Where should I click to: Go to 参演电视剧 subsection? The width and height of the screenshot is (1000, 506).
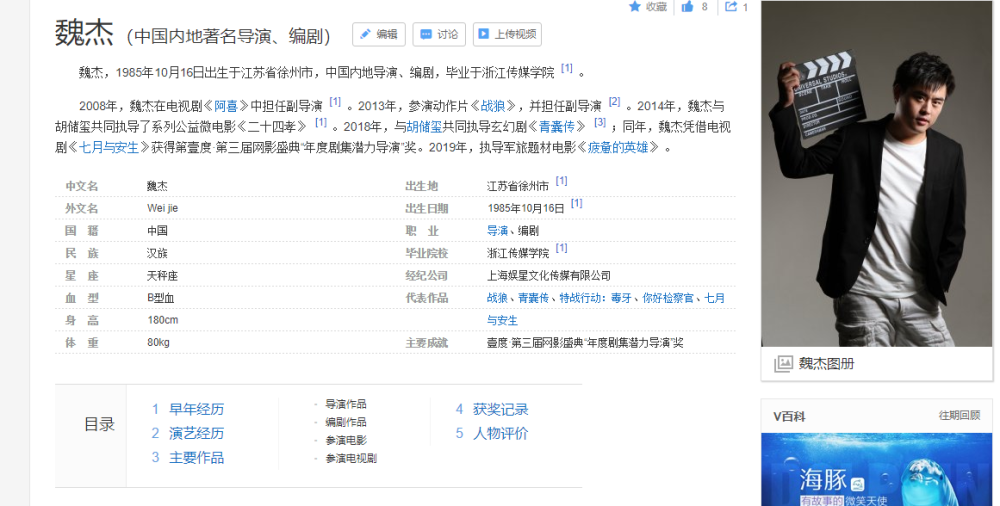351,458
